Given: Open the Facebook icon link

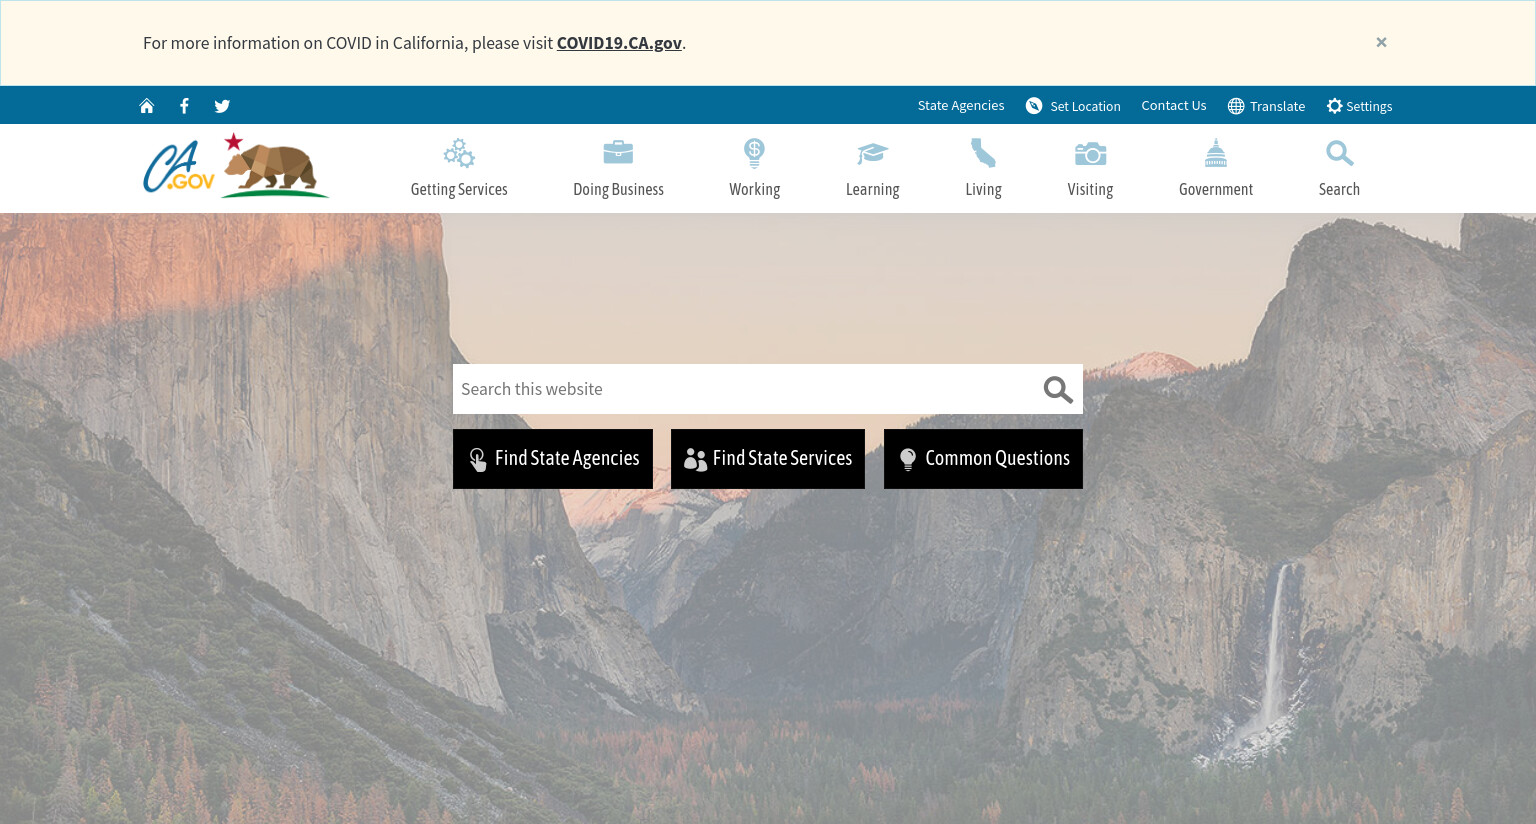Looking at the screenshot, I should 184,106.
